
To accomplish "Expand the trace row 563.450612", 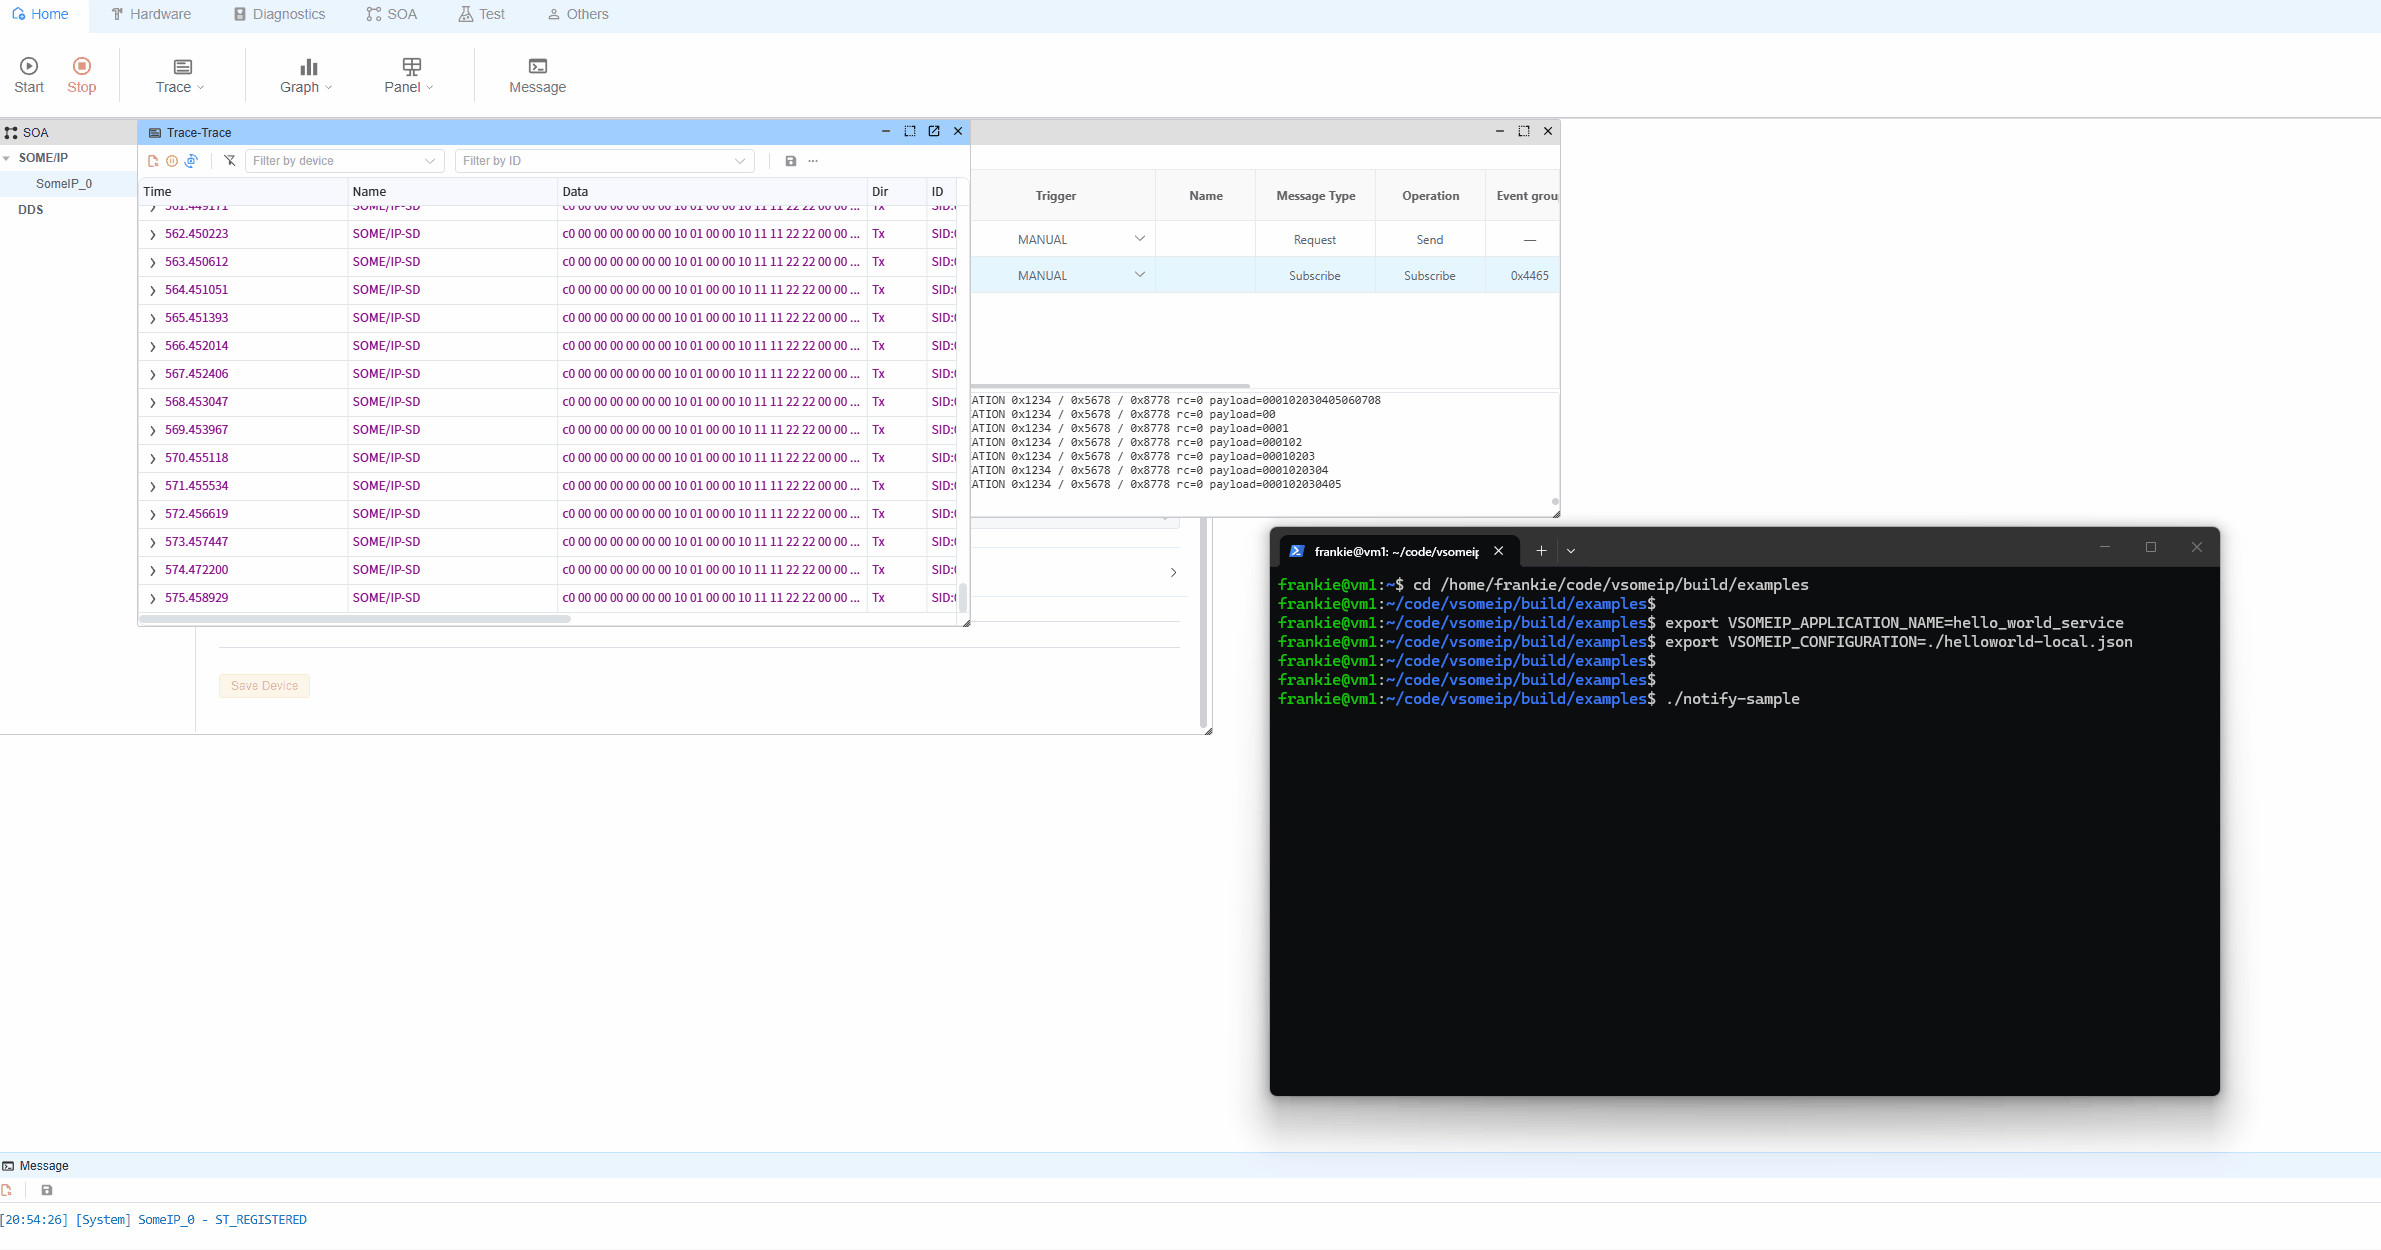I will pos(151,261).
